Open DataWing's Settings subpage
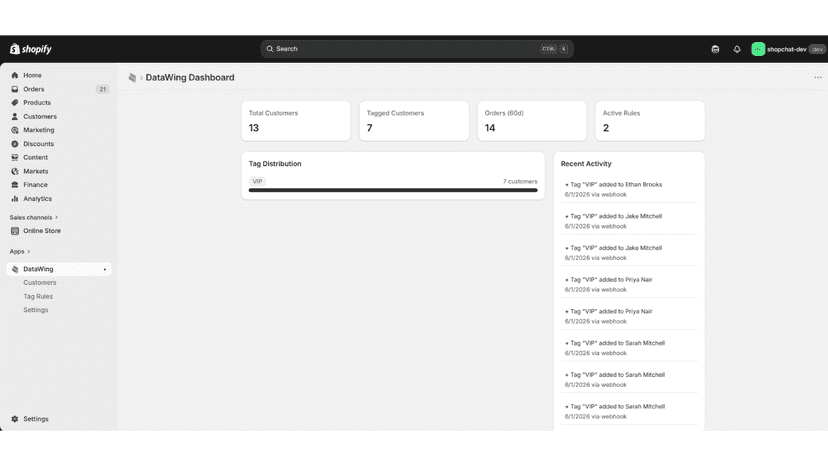 click(35, 310)
